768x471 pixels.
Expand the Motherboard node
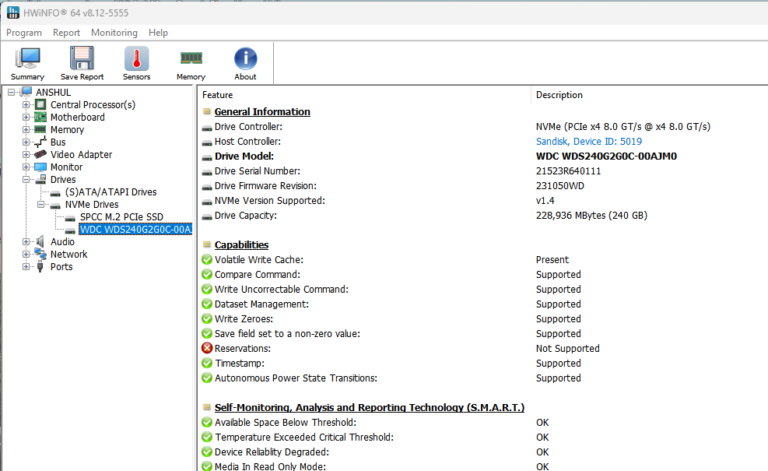(26, 117)
